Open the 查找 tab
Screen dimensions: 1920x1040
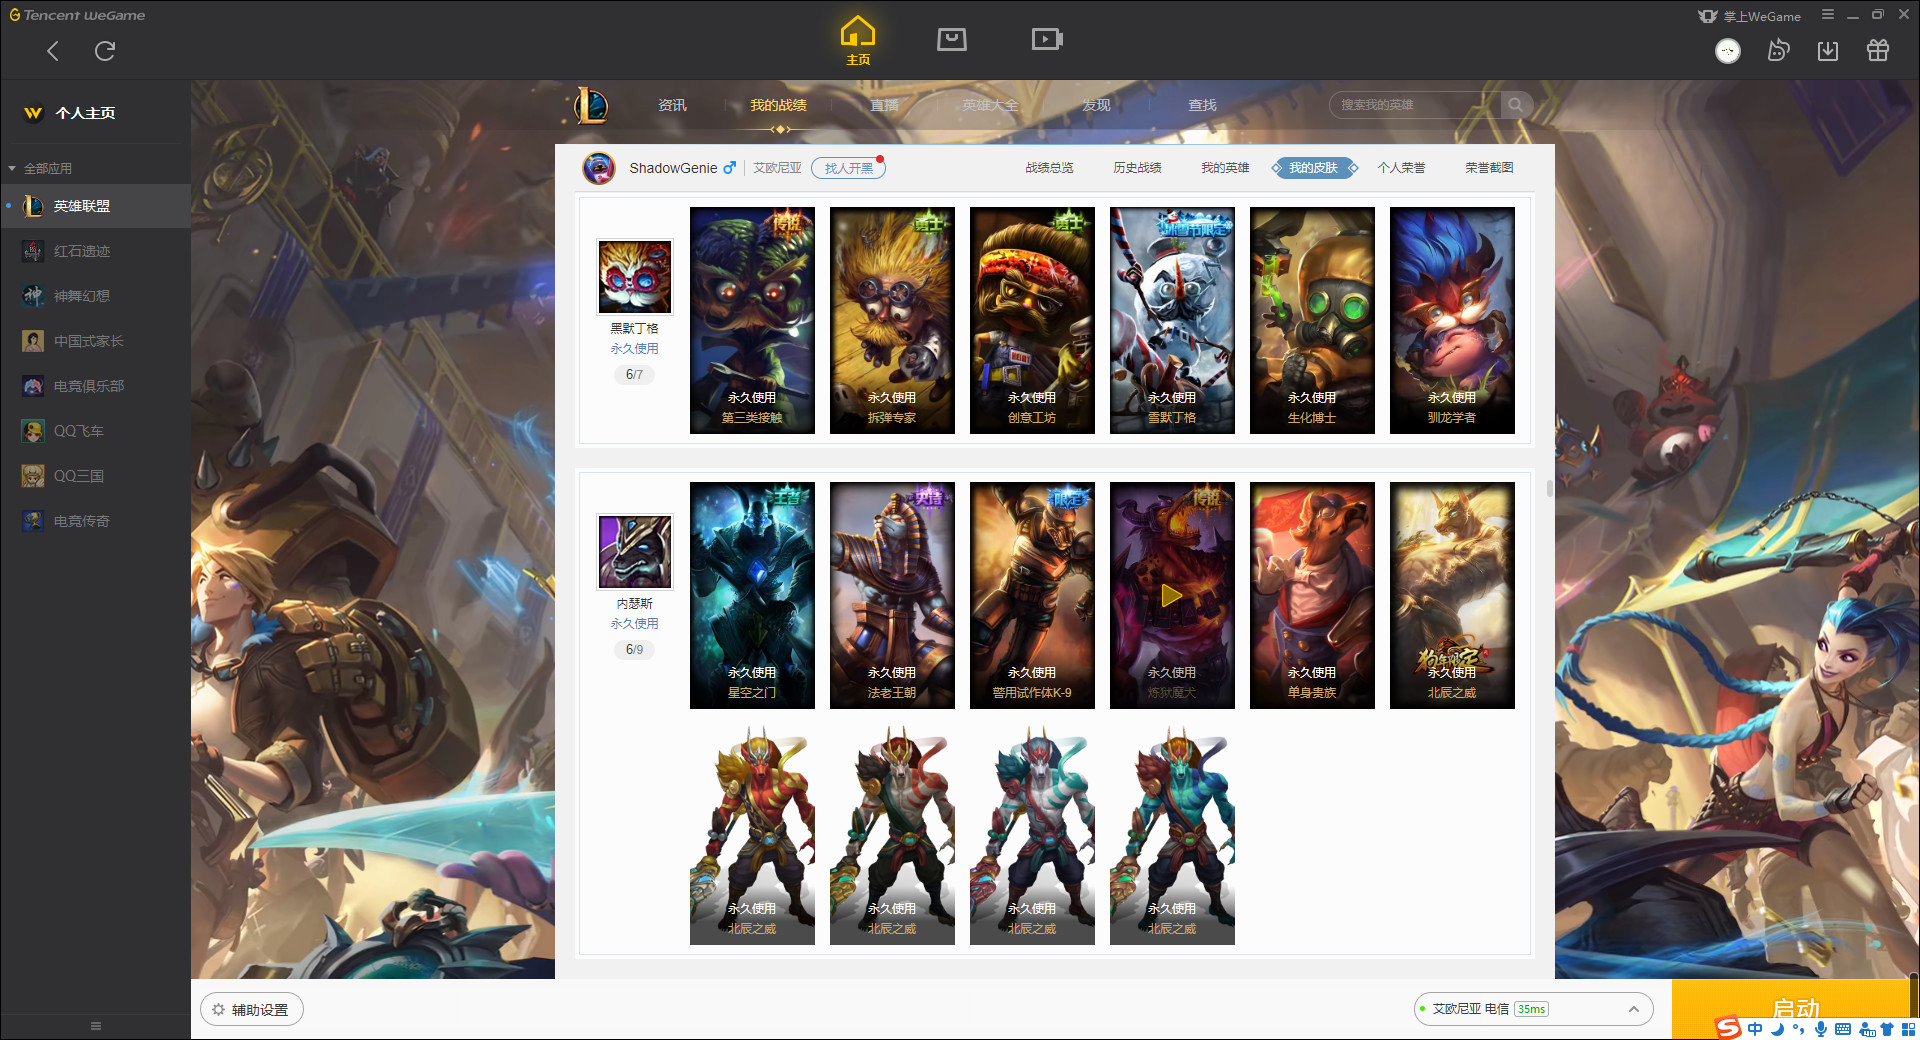pyautogui.click(x=1202, y=105)
